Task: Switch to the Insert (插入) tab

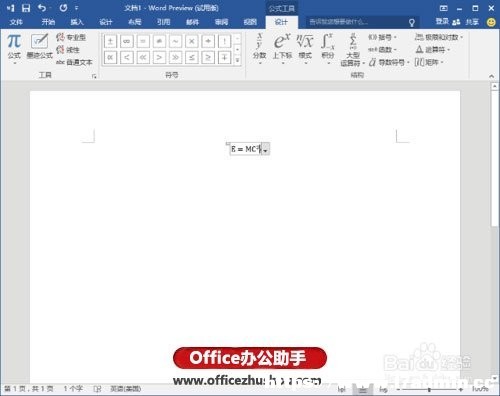Action: (77, 22)
